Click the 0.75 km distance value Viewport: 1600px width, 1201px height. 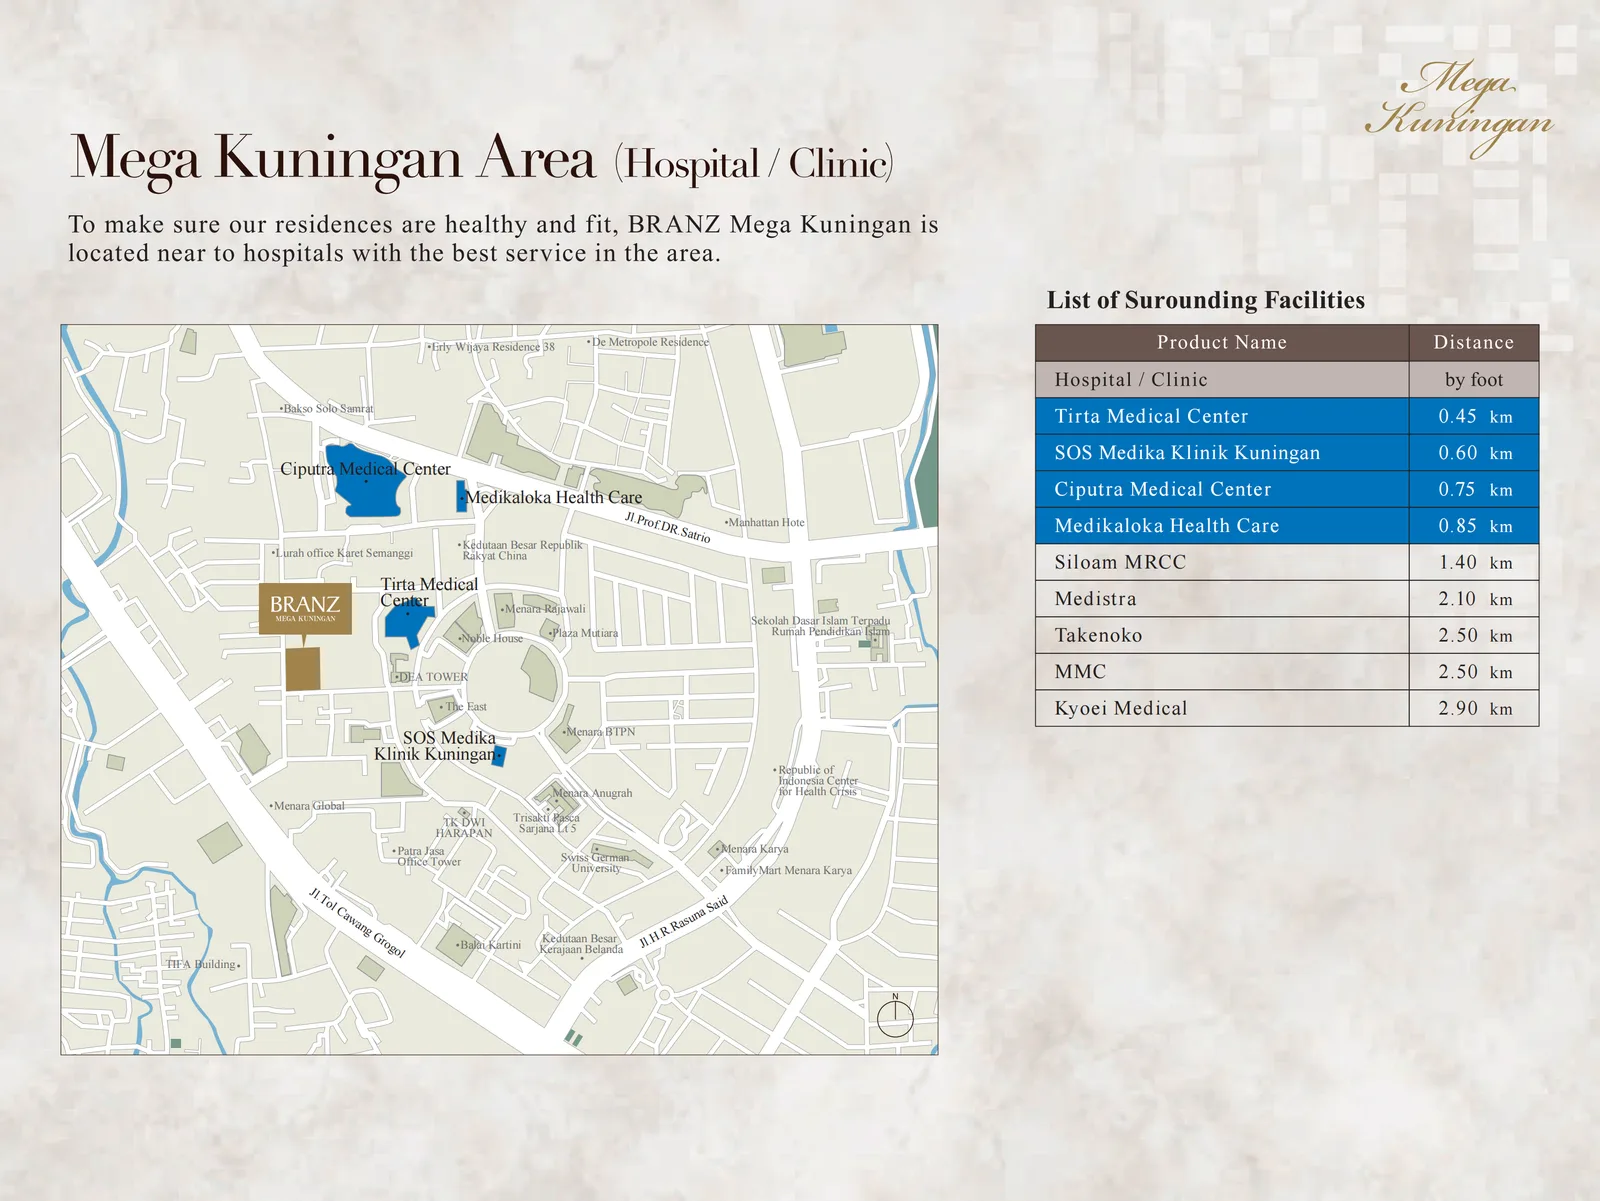pyautogui.click(x=1475, y=489)
